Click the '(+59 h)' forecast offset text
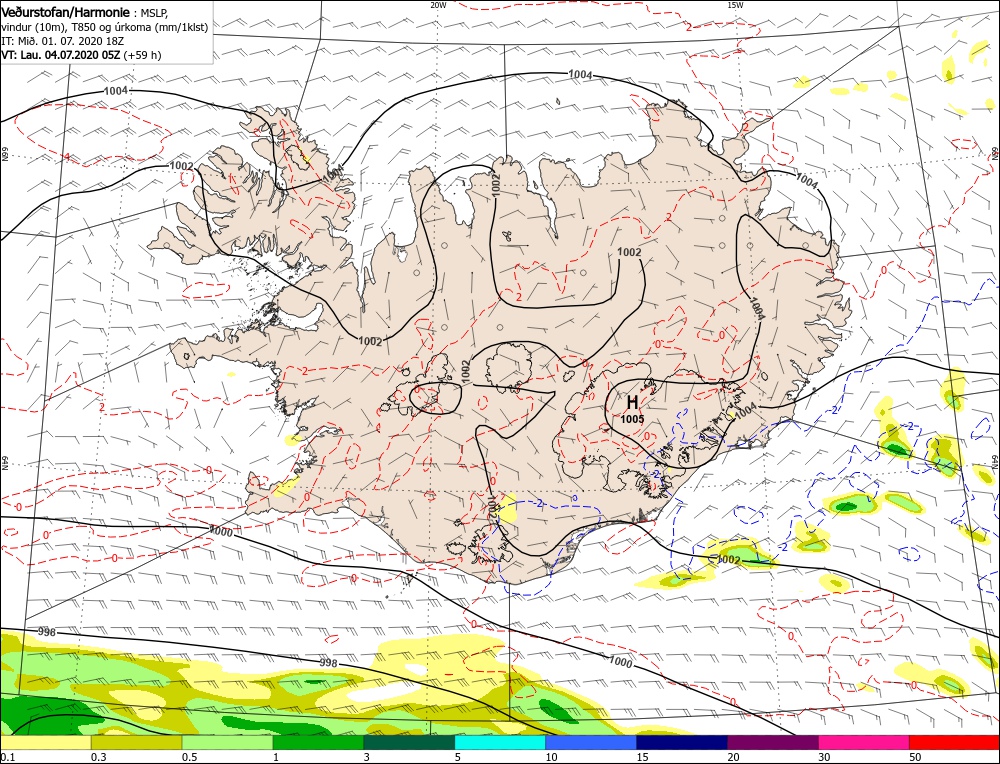1000x764 pixels. [142, 55]
